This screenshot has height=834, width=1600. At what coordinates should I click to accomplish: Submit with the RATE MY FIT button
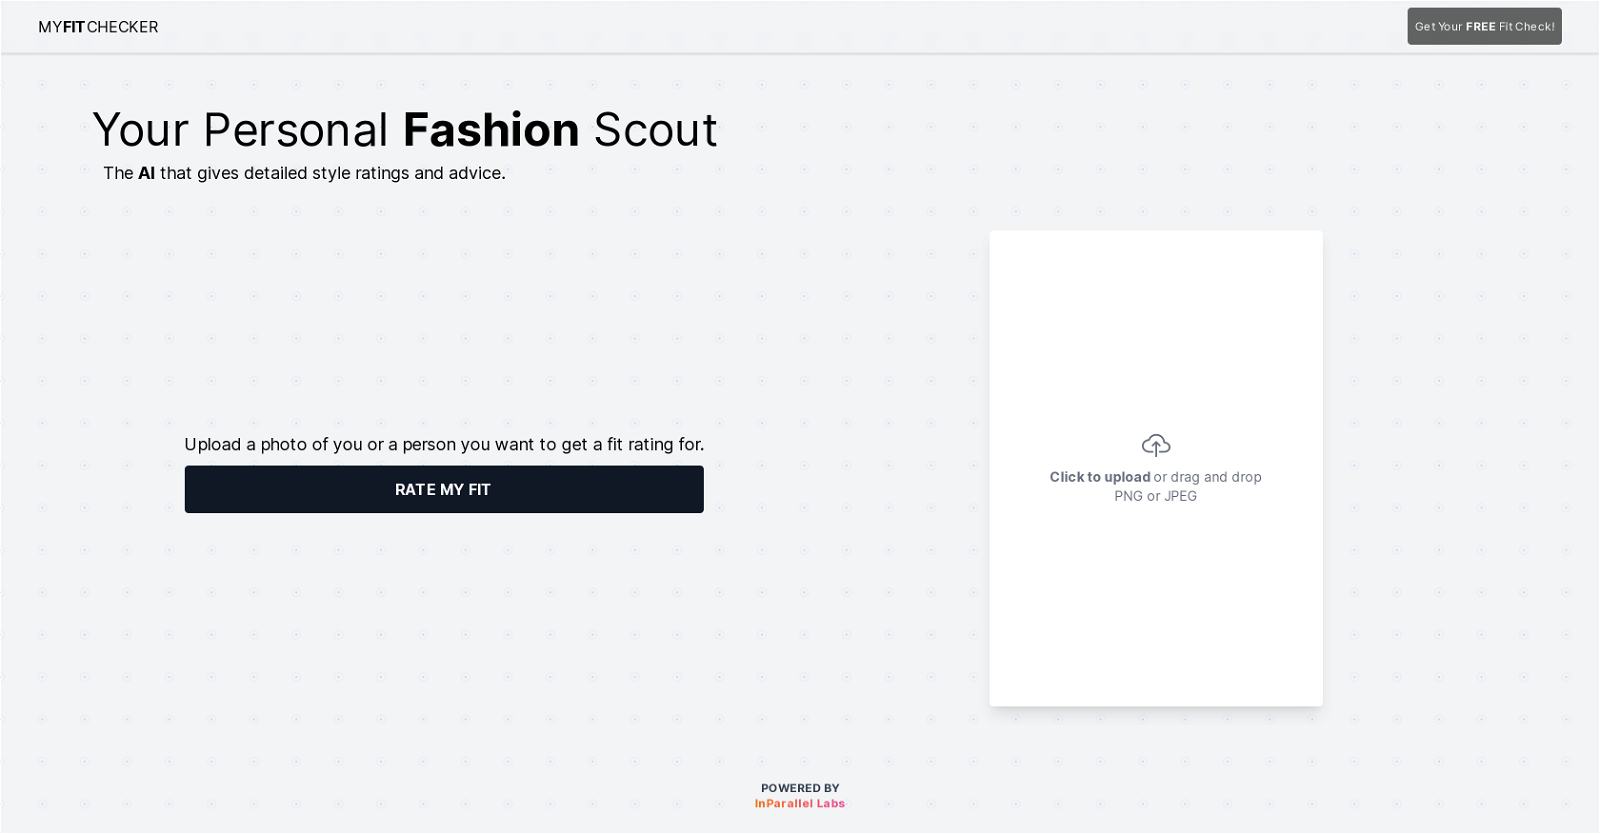(x=444, y=489)
